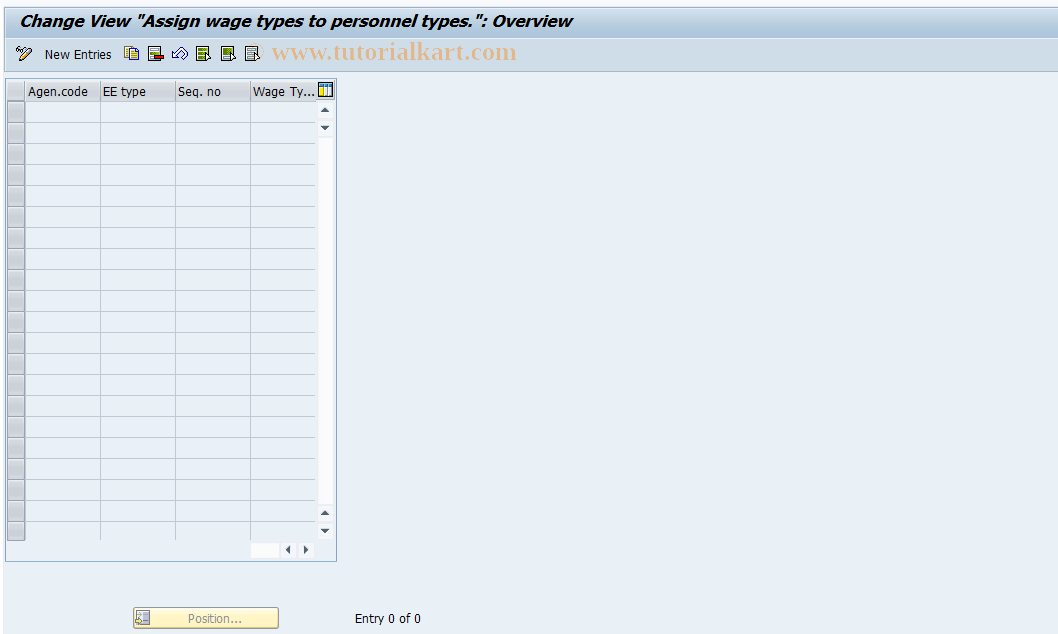
Task: Click the first EE type cell
Action: 138,112
